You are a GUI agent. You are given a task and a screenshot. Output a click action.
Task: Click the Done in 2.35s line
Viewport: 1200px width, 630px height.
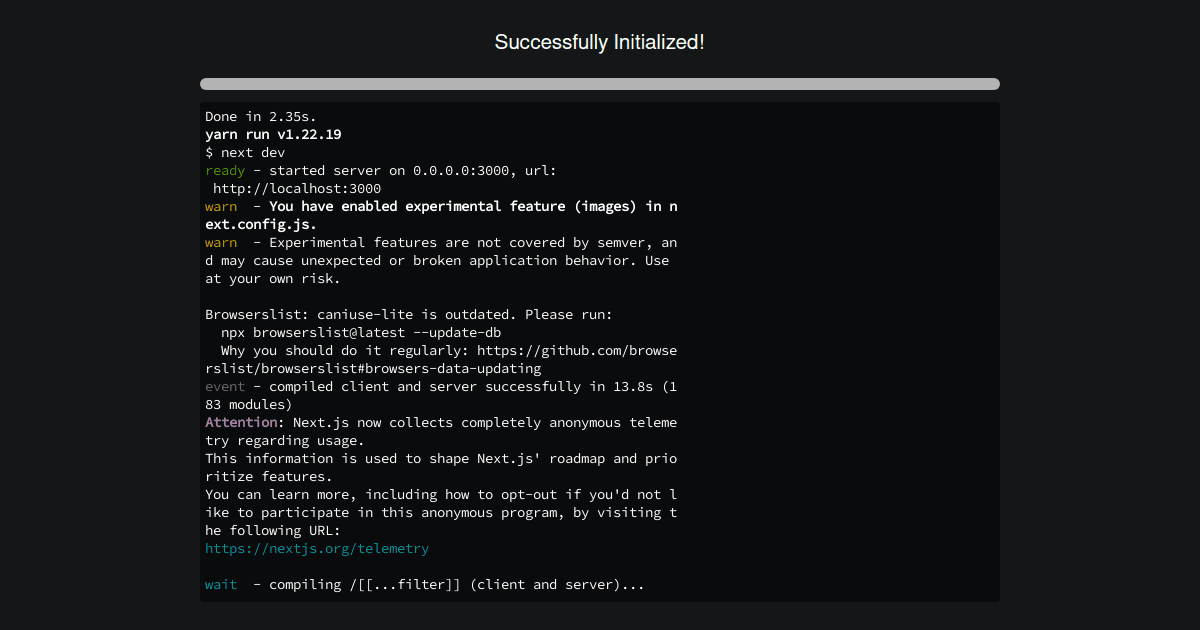coord(258,116)
